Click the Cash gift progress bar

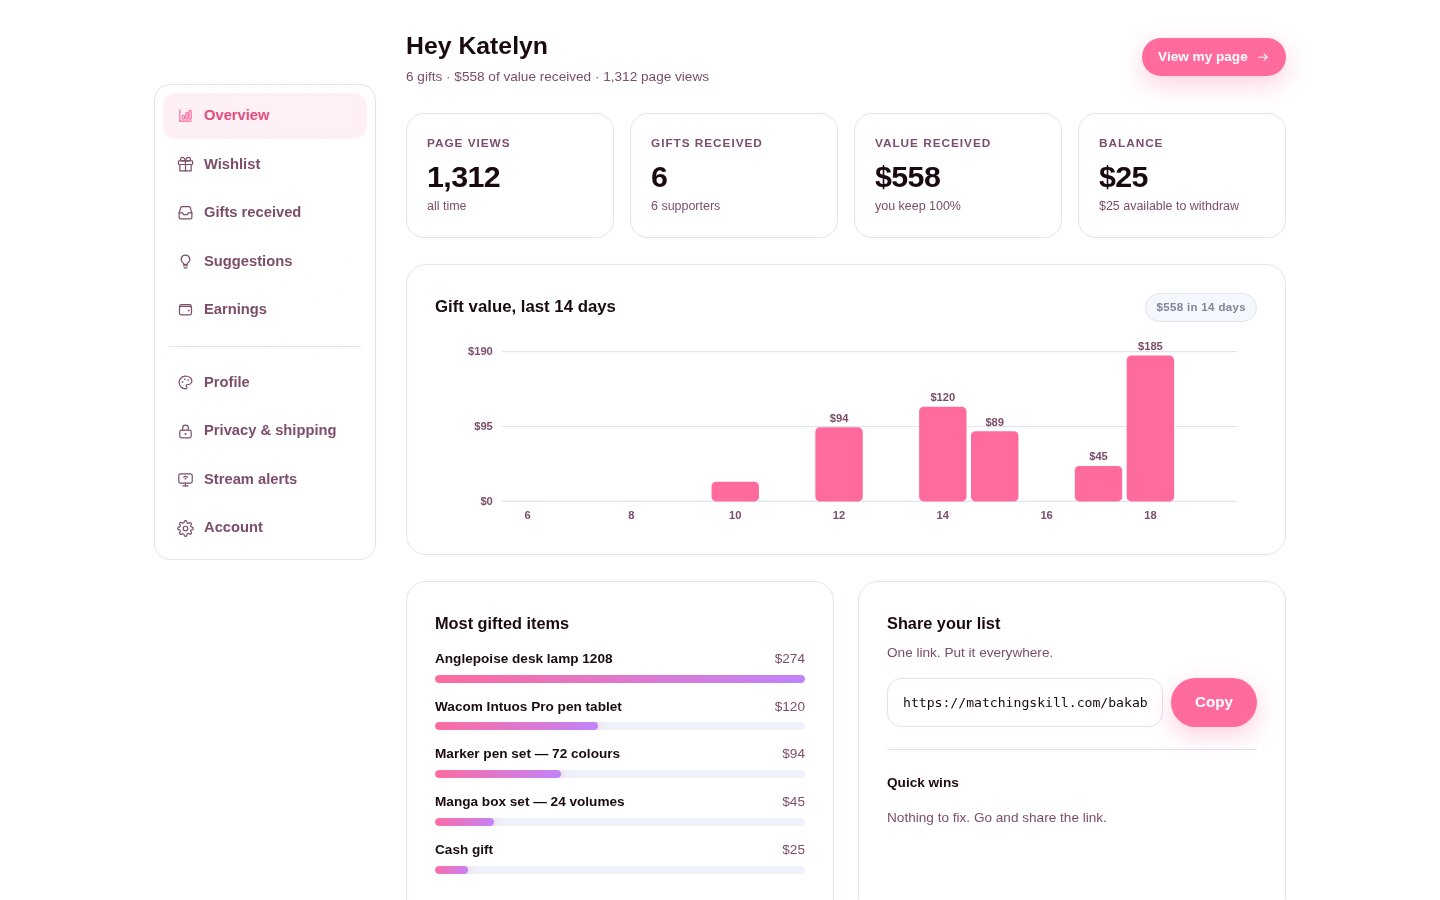[620, 870]
